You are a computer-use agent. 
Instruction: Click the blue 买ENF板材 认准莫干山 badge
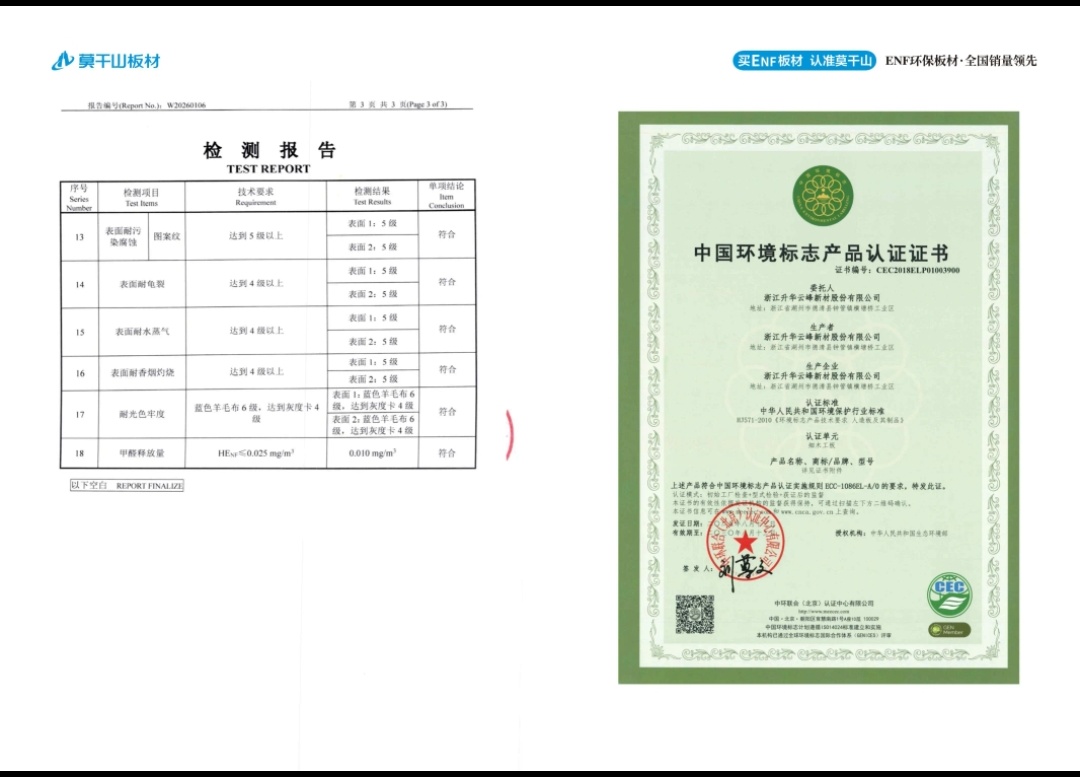(x=804, y=61)
